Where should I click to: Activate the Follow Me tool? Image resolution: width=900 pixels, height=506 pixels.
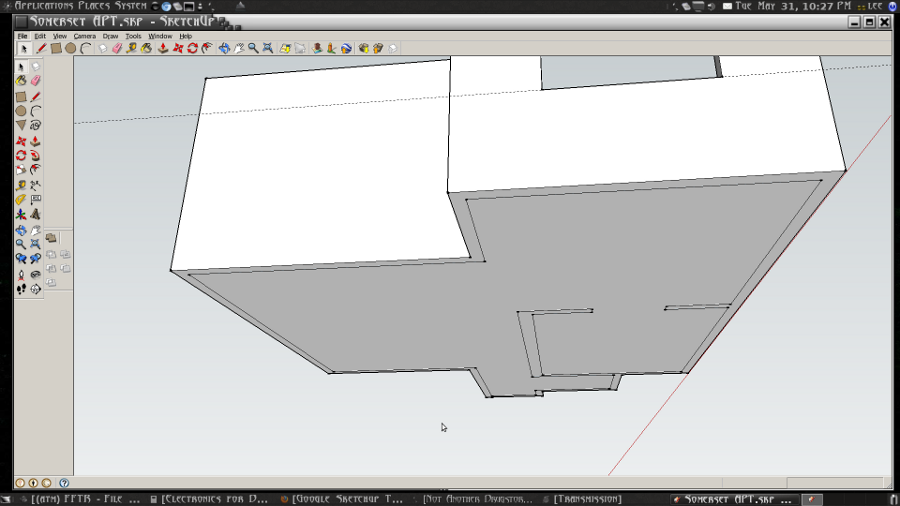coord(36,155)
